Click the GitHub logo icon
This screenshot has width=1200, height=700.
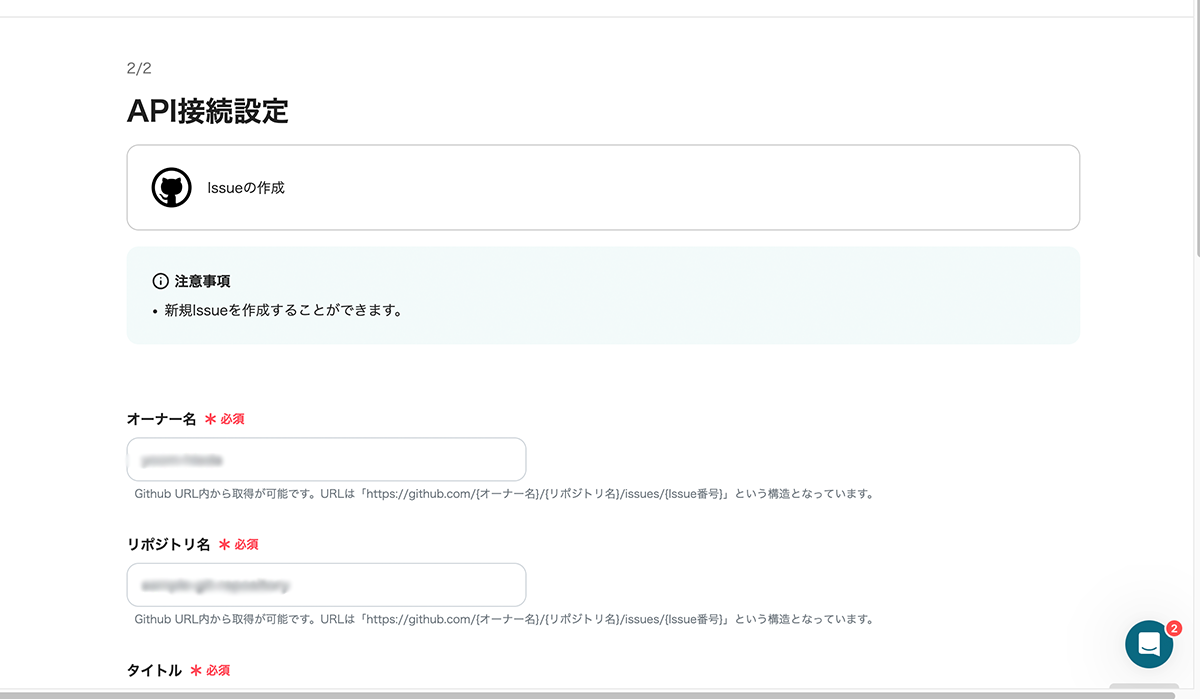click(x=171, y=187)
